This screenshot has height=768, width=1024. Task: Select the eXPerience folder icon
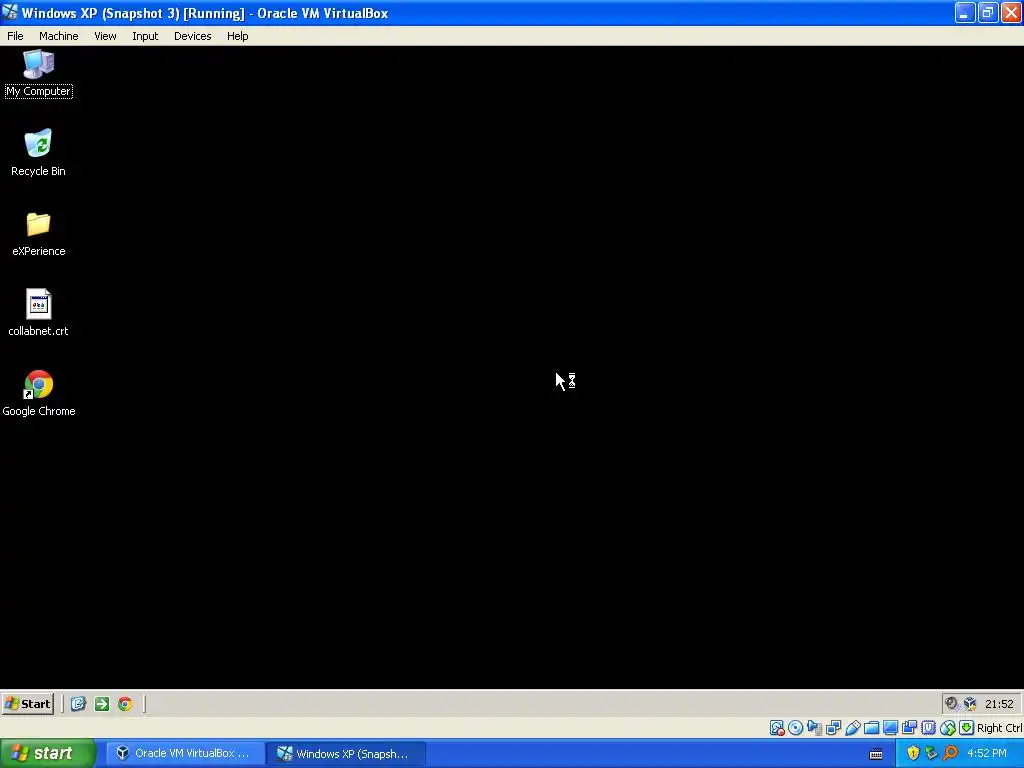tap(39, 233)
